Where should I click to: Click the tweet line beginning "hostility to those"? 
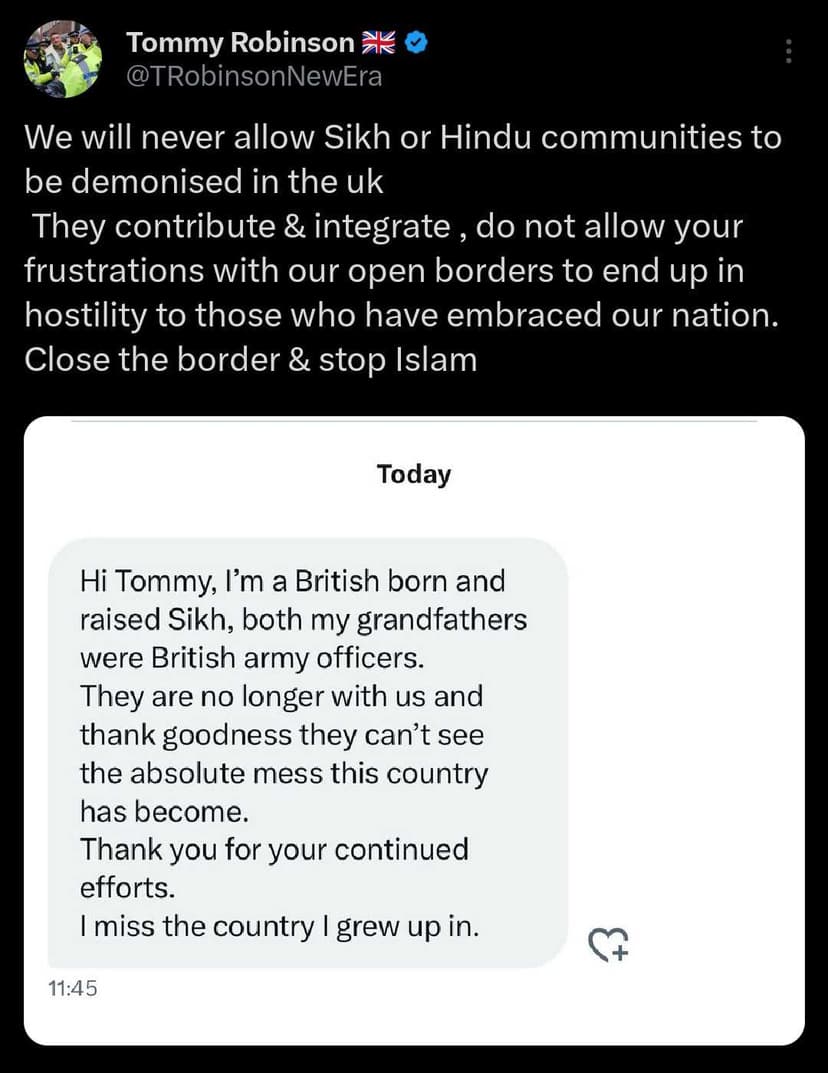coord(400,314)
